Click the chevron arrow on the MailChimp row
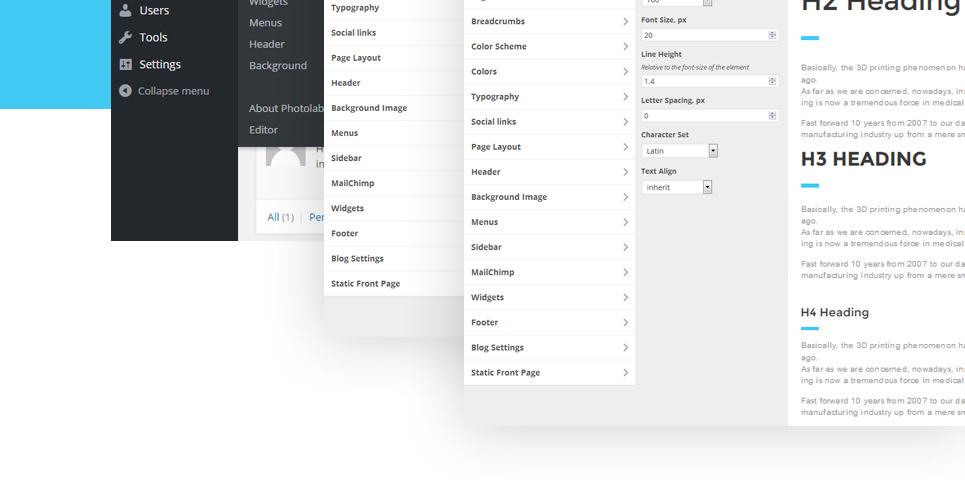The image size is (965, 500). tap(625, 273)
